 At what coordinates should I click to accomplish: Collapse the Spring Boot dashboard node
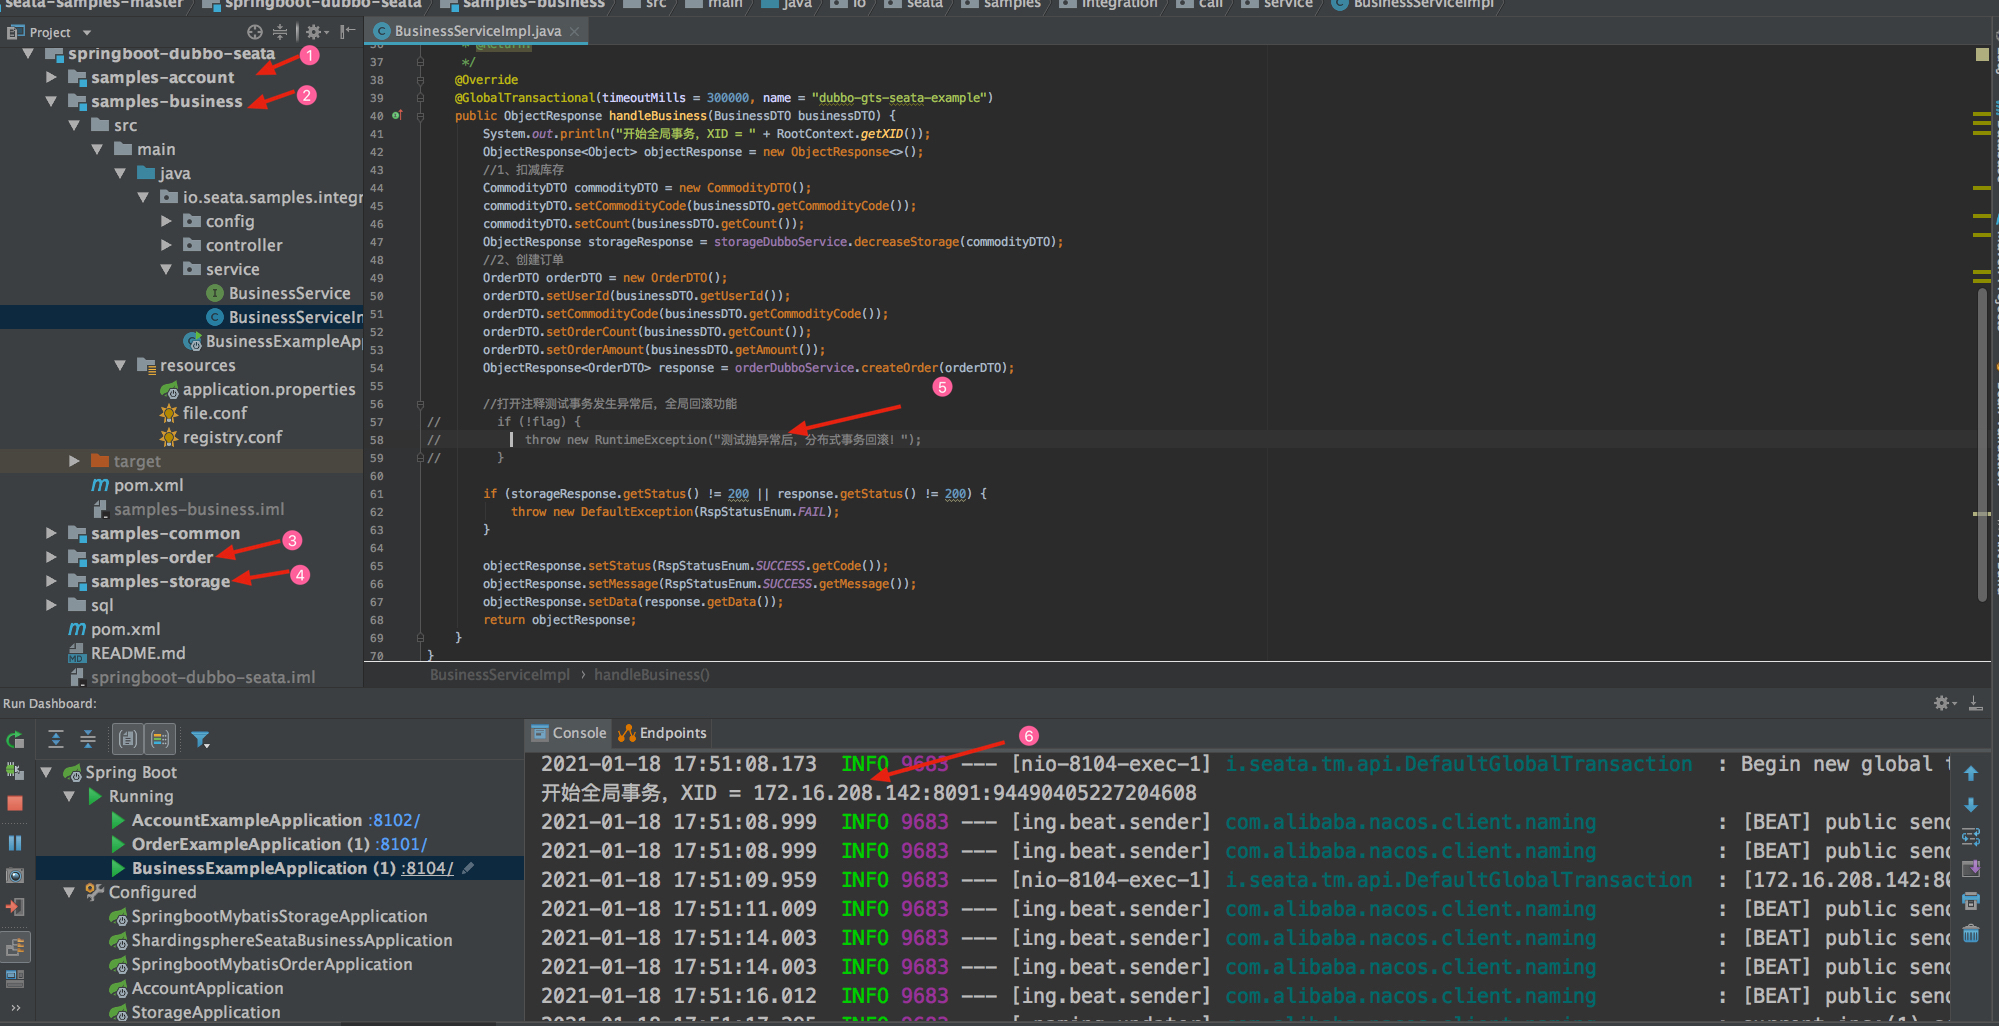[46, 772]
